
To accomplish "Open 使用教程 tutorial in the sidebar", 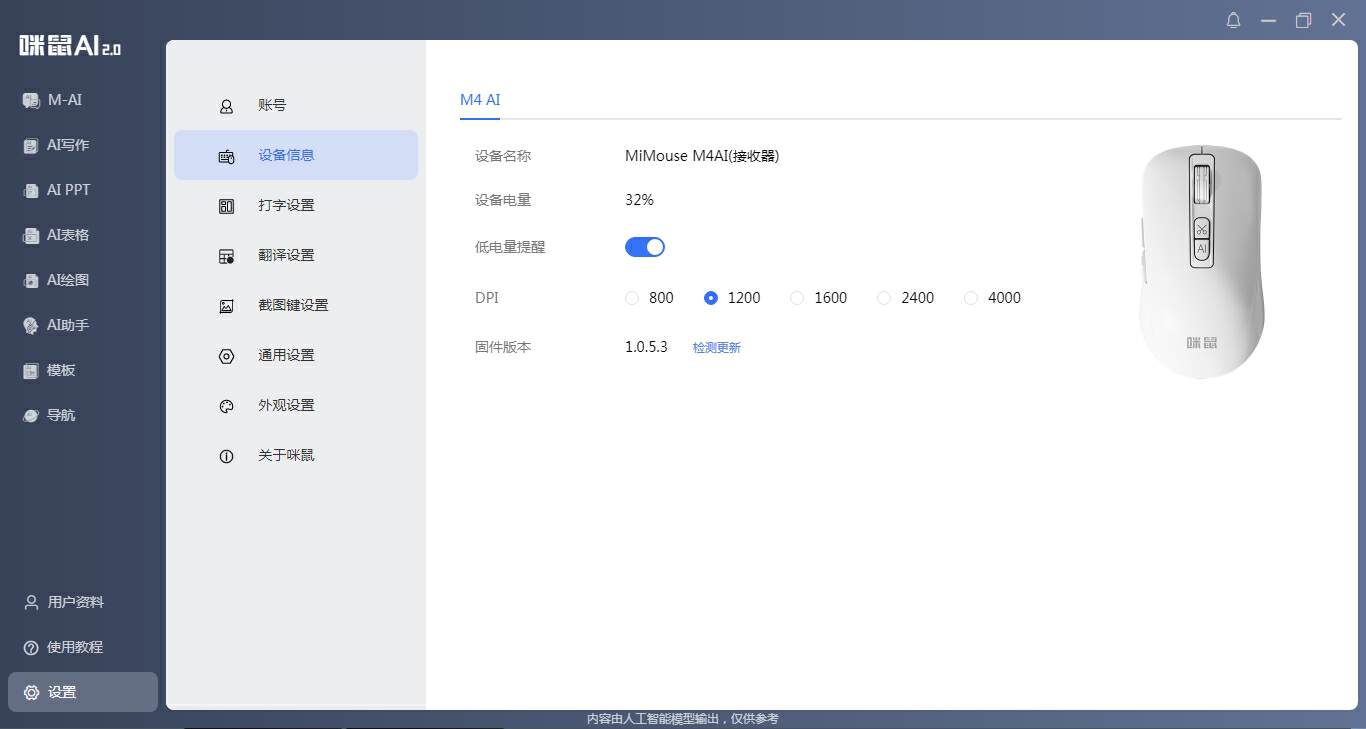I will 74,647.
